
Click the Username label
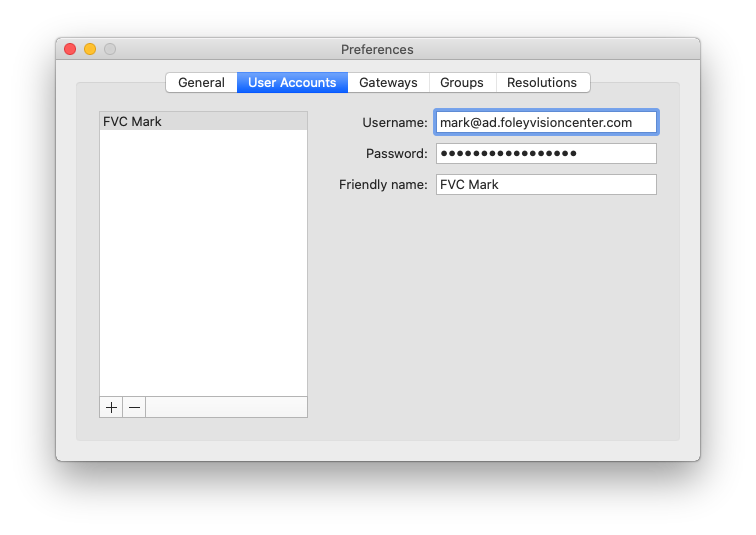point(395,122)
